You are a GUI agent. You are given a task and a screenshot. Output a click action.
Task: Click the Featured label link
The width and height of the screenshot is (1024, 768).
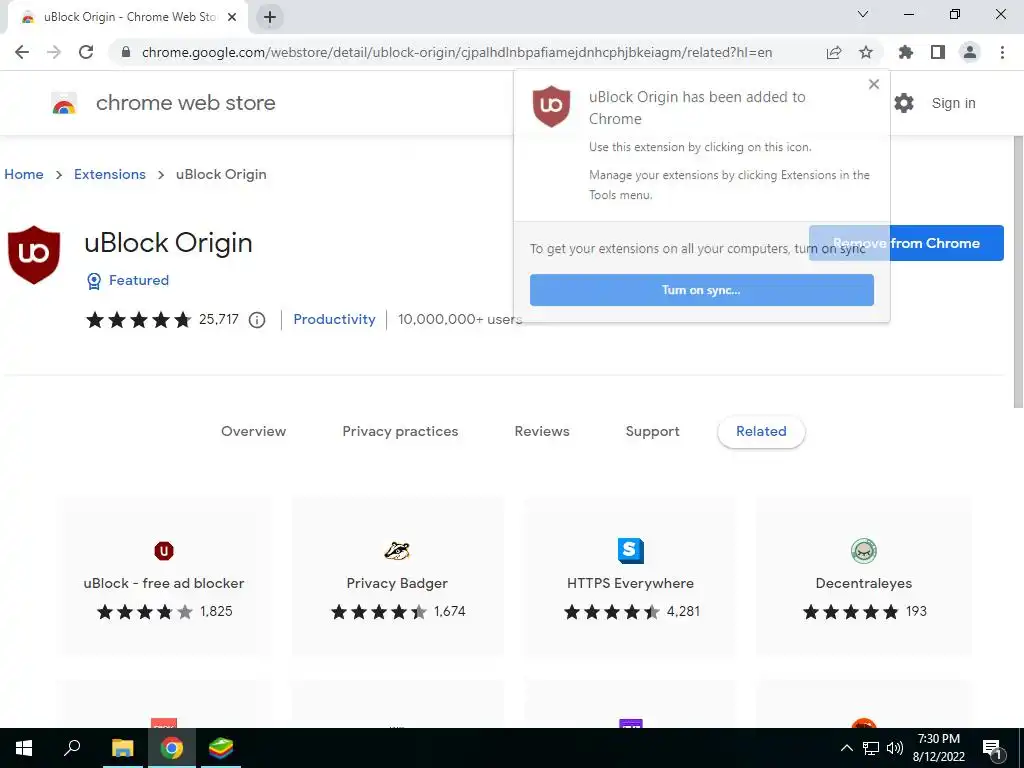tap(139, 280)
